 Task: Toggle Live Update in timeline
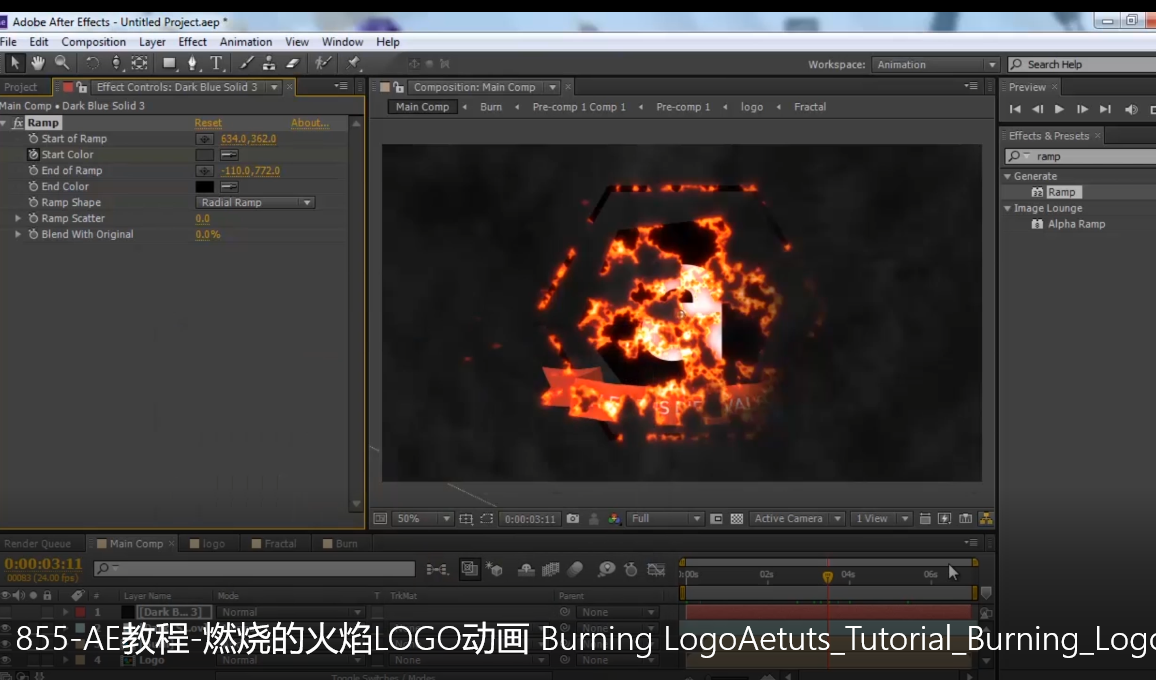tap(470, 569)
